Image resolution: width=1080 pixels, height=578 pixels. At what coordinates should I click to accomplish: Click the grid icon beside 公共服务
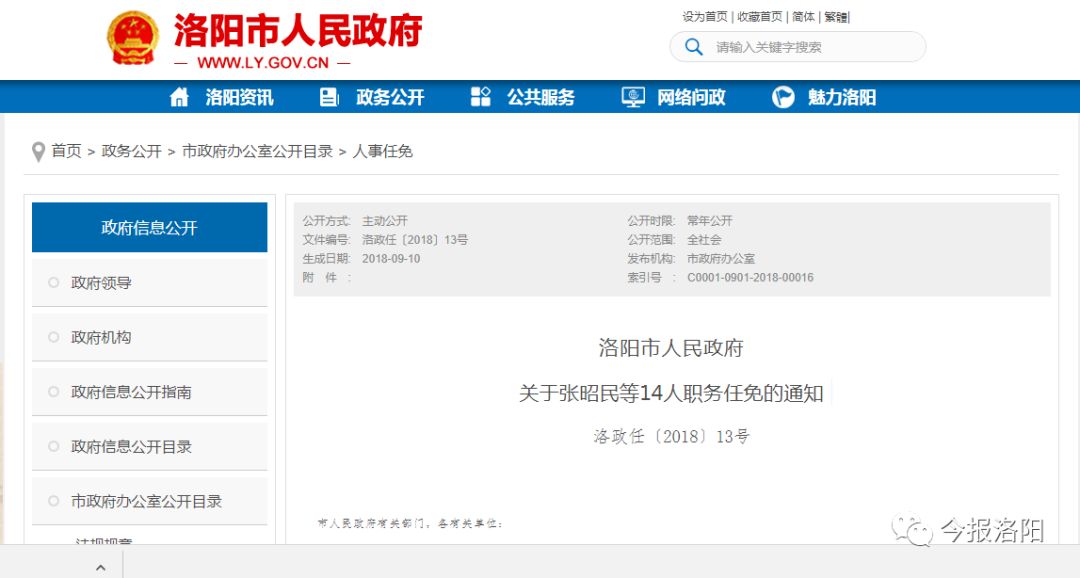[481, 97]
